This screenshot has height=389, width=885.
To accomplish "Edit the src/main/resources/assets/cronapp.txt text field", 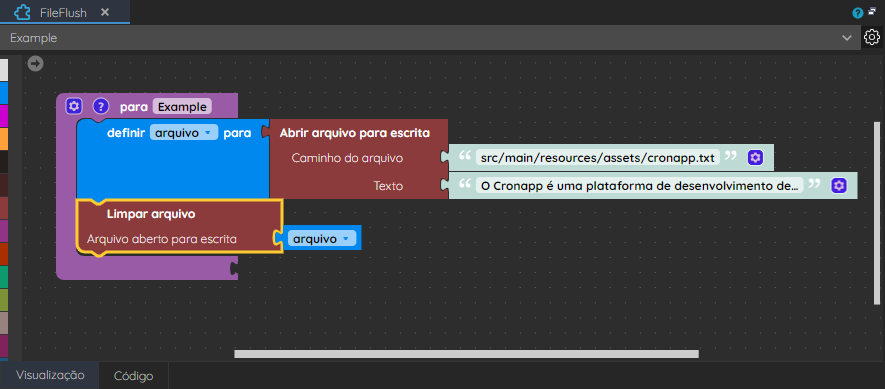I will pyautogui.click(x=598, y=158).
